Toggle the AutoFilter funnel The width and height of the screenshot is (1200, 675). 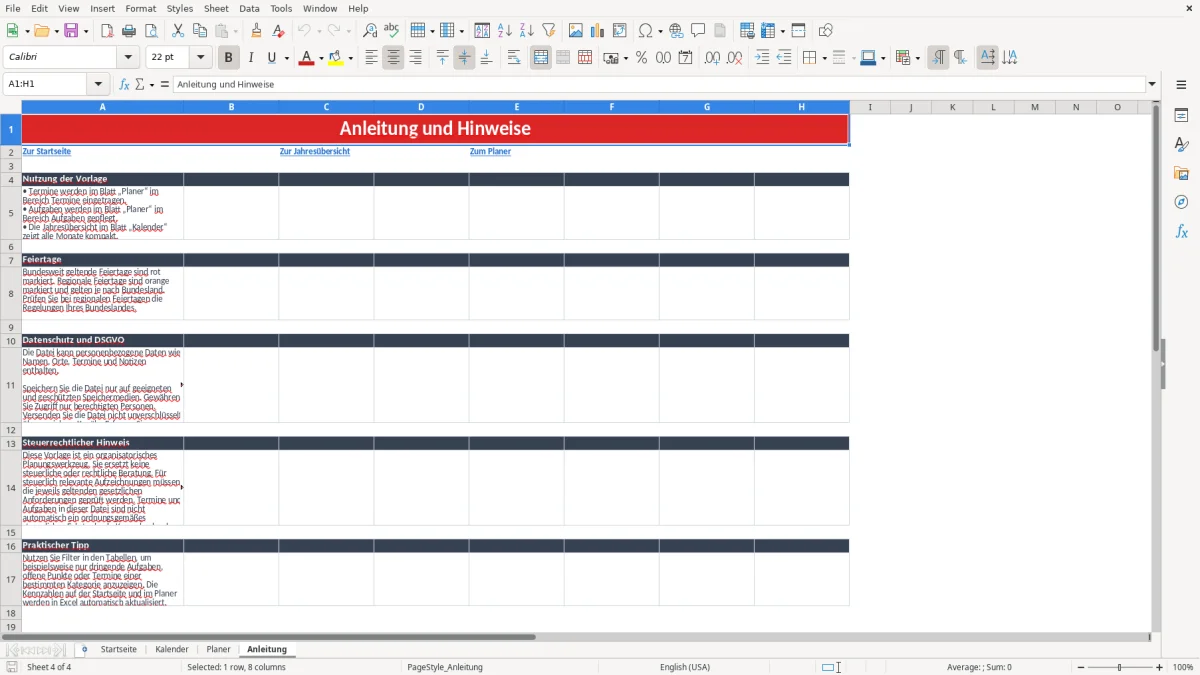pyautogui.click(x=548, y=31)
